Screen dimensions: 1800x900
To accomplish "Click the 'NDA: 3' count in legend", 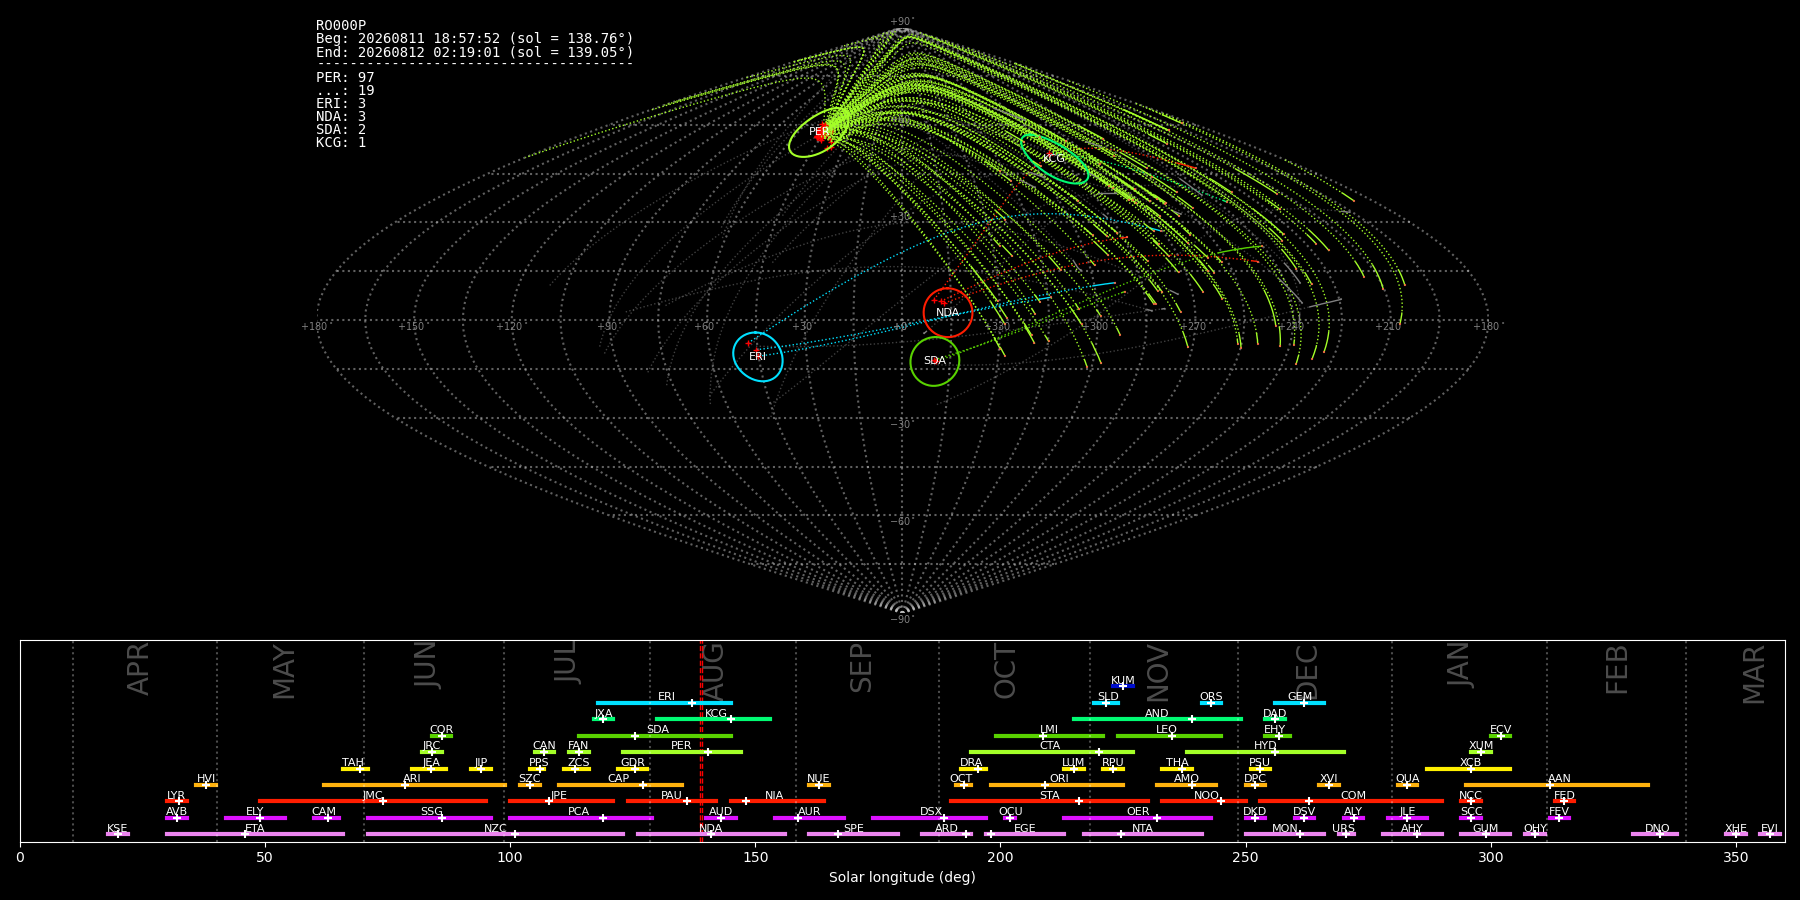I will tap(341, 117).
